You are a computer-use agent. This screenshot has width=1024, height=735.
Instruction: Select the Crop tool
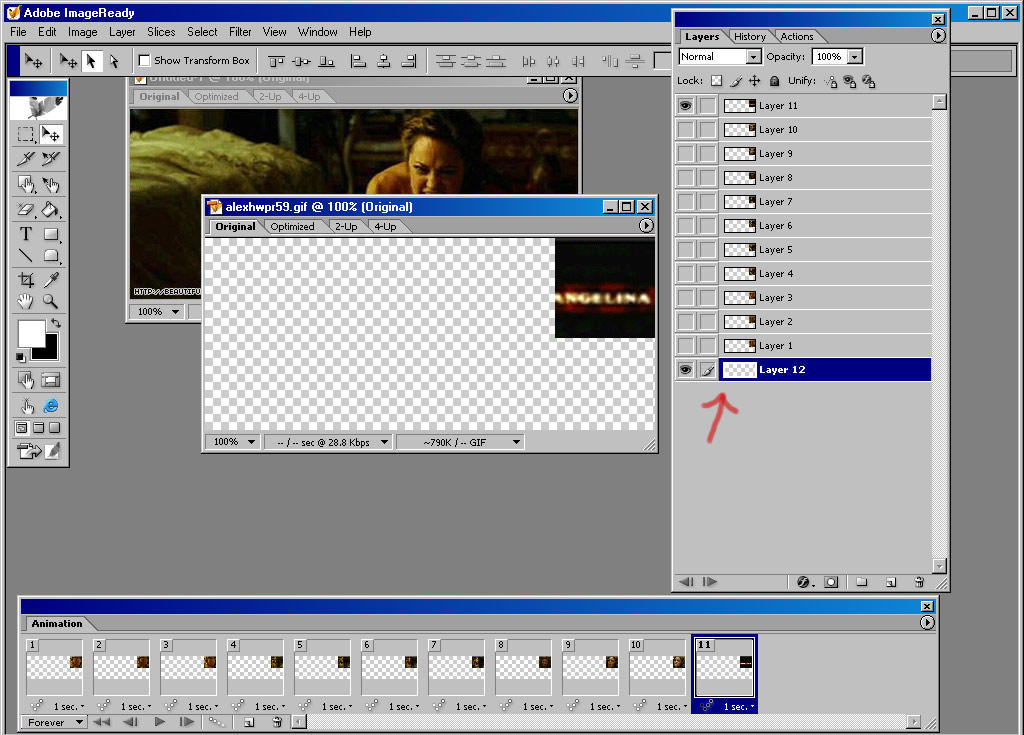click(x=26, y=280)
